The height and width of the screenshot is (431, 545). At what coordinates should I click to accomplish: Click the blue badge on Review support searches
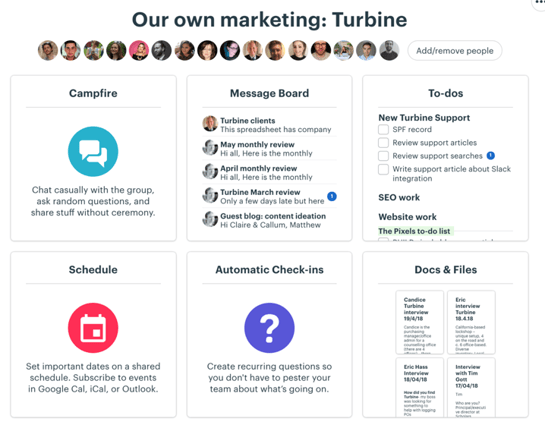(490, 155)
